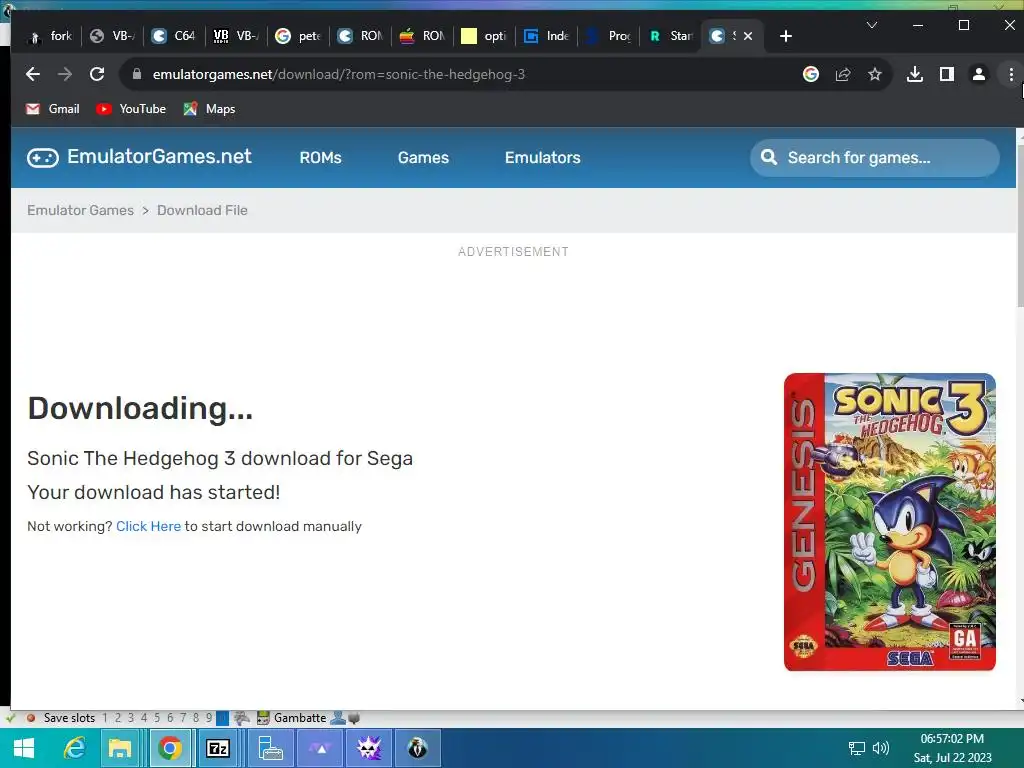
Task: Open the Gmail bookmark
Action: (x=52, y=109)
